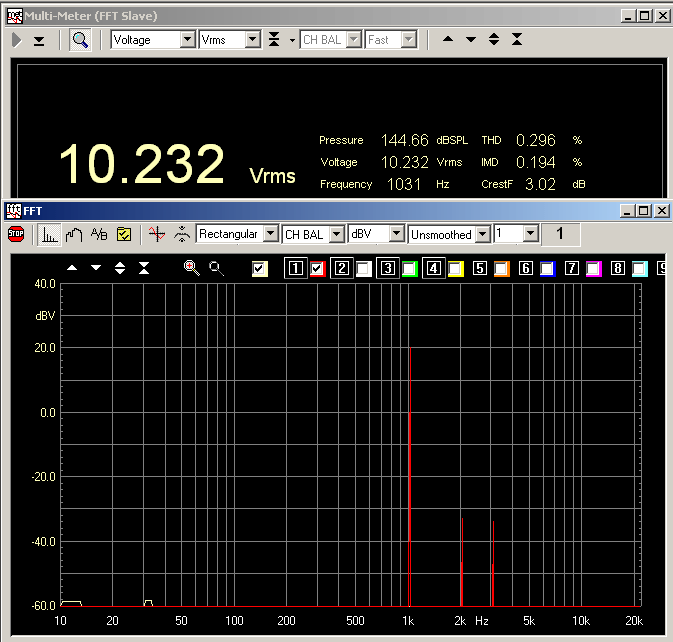The width and height of the screenshot is (673, 642).
Task: Click the STOP button in FFT toolbar
Action: point(16,234)
